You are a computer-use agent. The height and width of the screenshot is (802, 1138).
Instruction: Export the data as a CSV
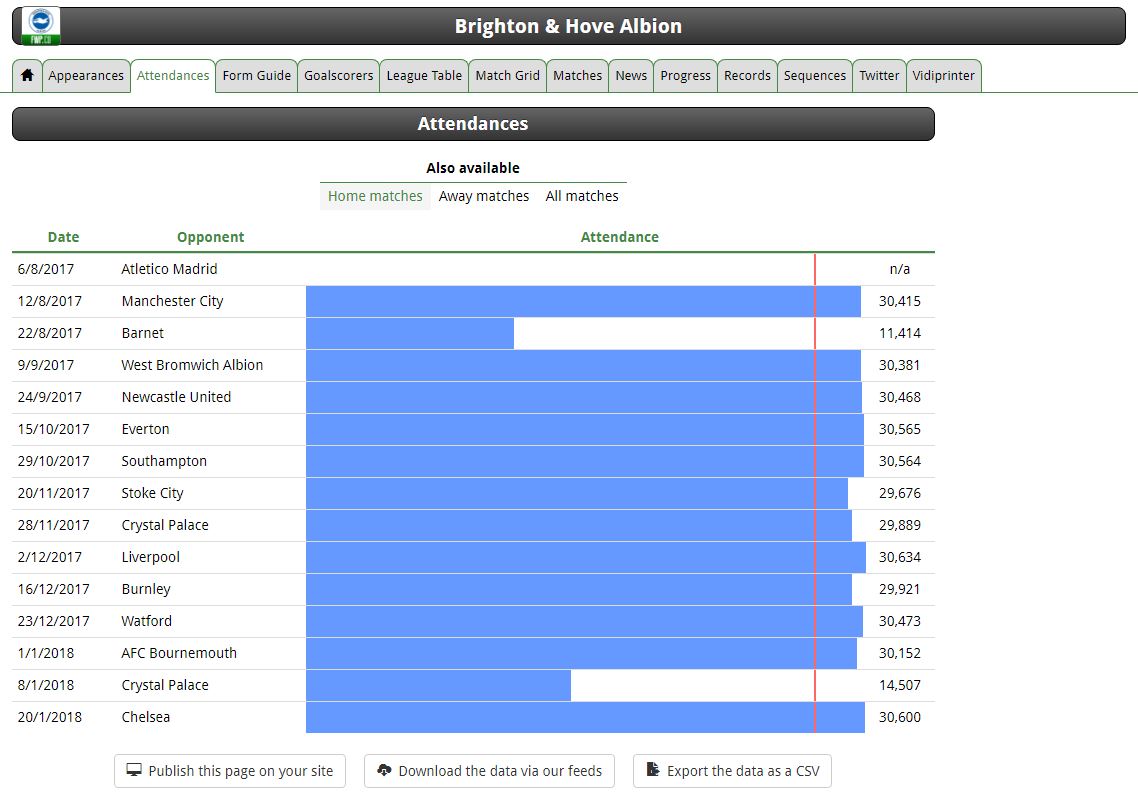pos(732,771)
